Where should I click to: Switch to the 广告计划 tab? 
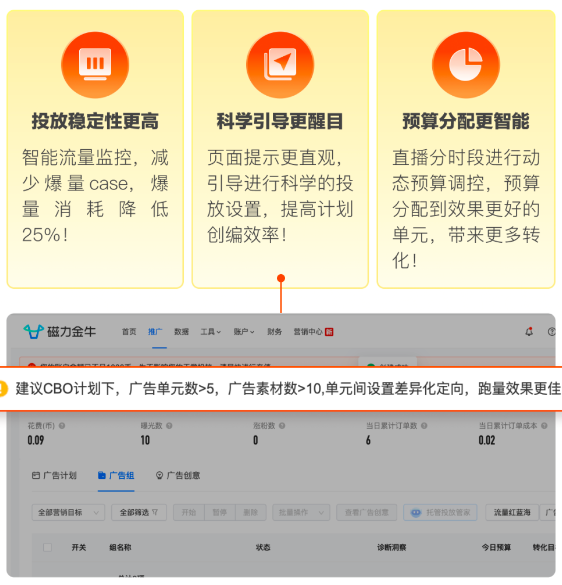[x=54, y=475]
